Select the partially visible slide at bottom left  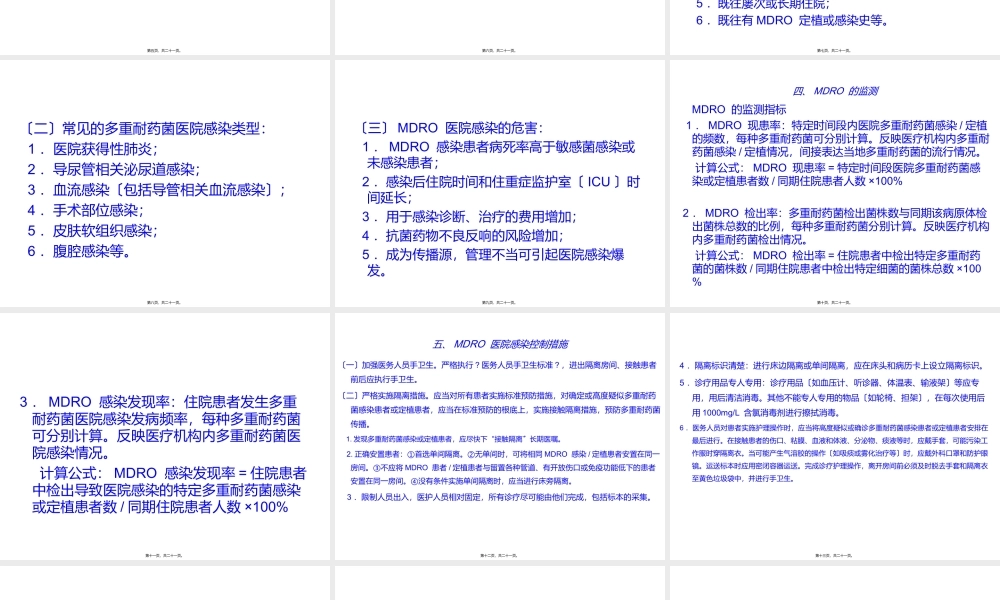(x=165, y=585)
